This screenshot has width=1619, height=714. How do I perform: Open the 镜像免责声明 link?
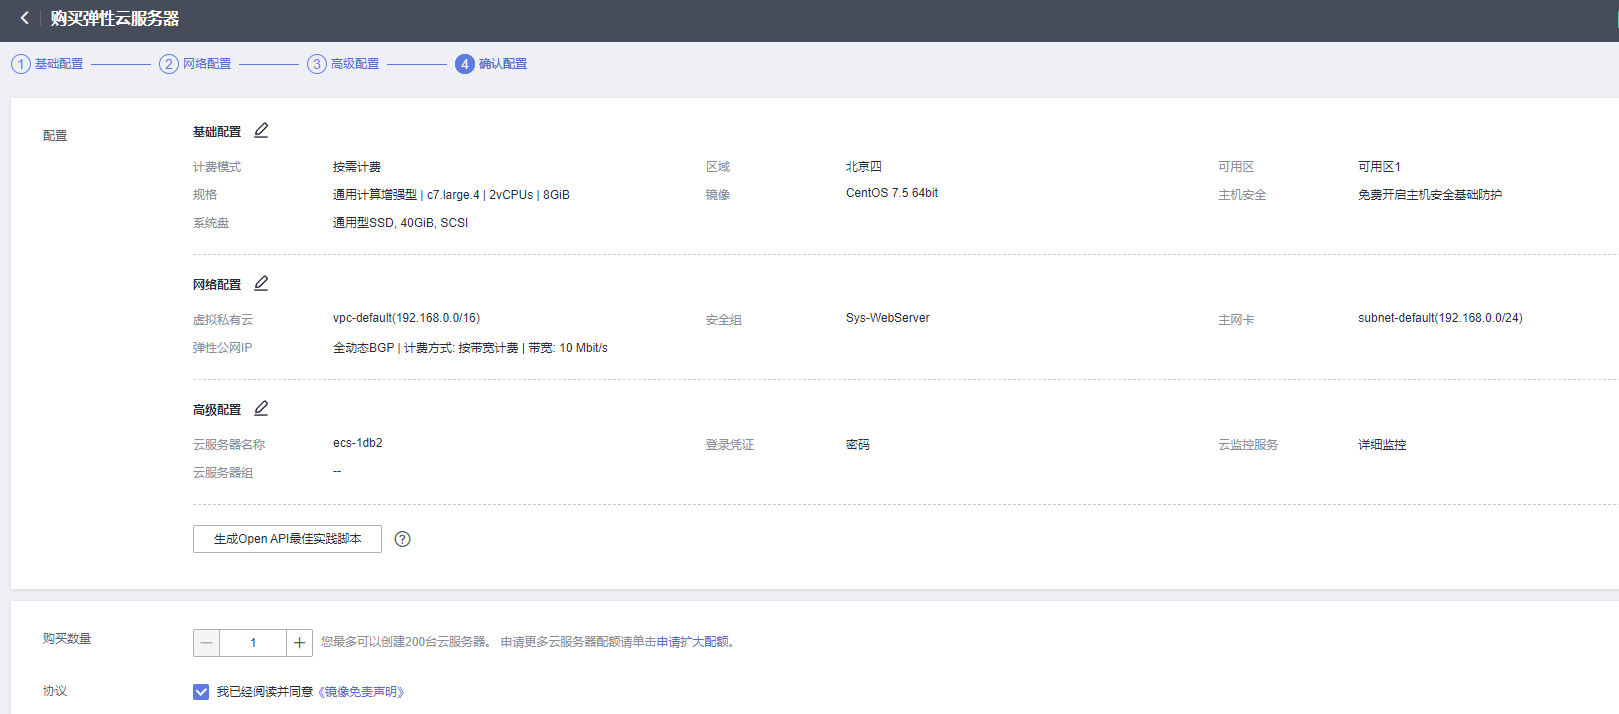361,692
